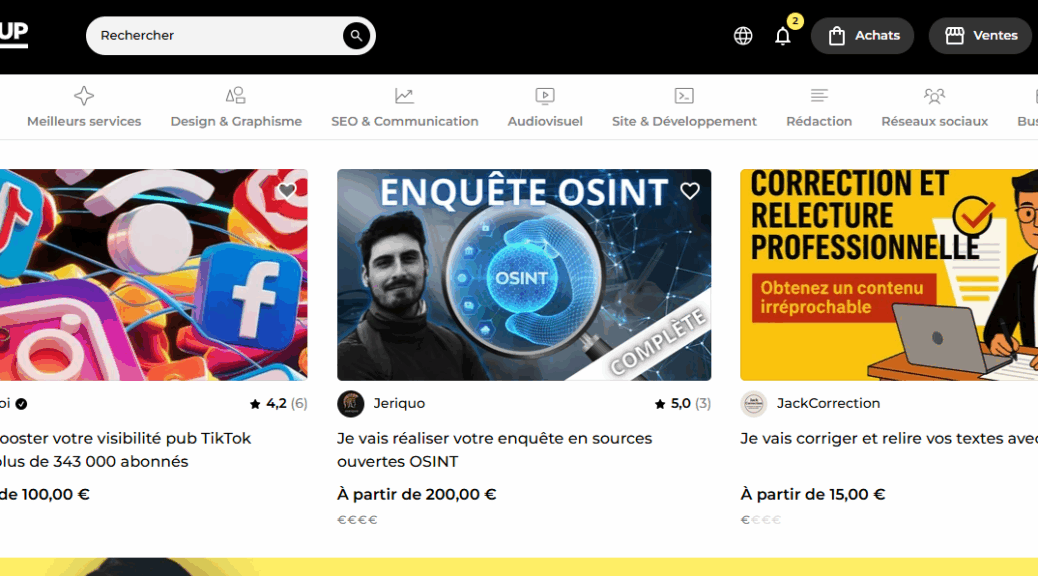The image size is (1038, 576).
Task: Open OSINT sources ouvertes service title
Action: click(495, 450)
